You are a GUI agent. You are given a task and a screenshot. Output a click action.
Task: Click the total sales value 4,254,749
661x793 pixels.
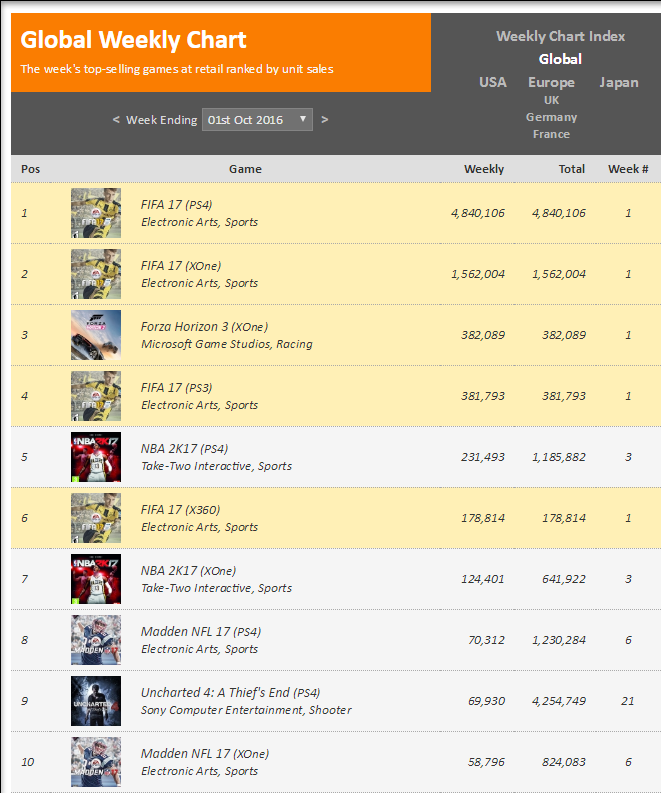click(559, 701)
